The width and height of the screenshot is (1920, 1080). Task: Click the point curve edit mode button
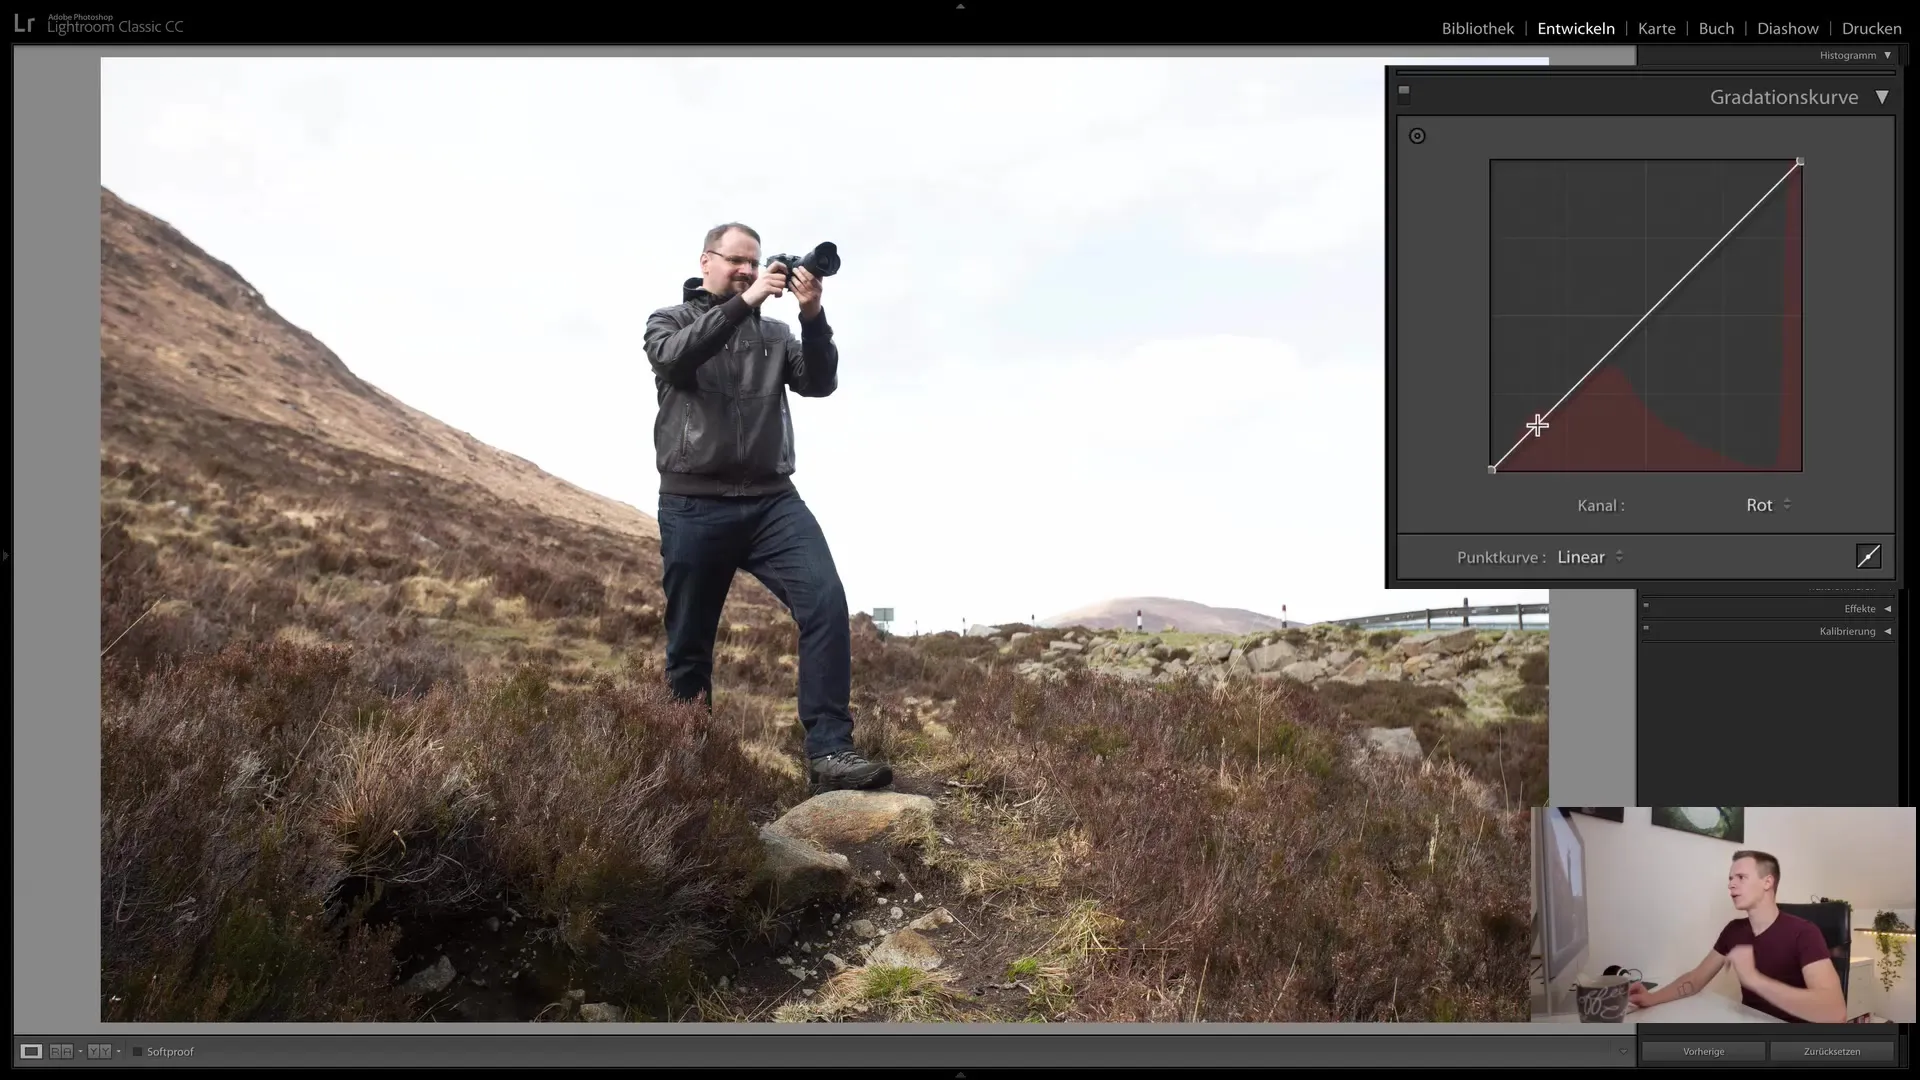tap(1868, 556)
